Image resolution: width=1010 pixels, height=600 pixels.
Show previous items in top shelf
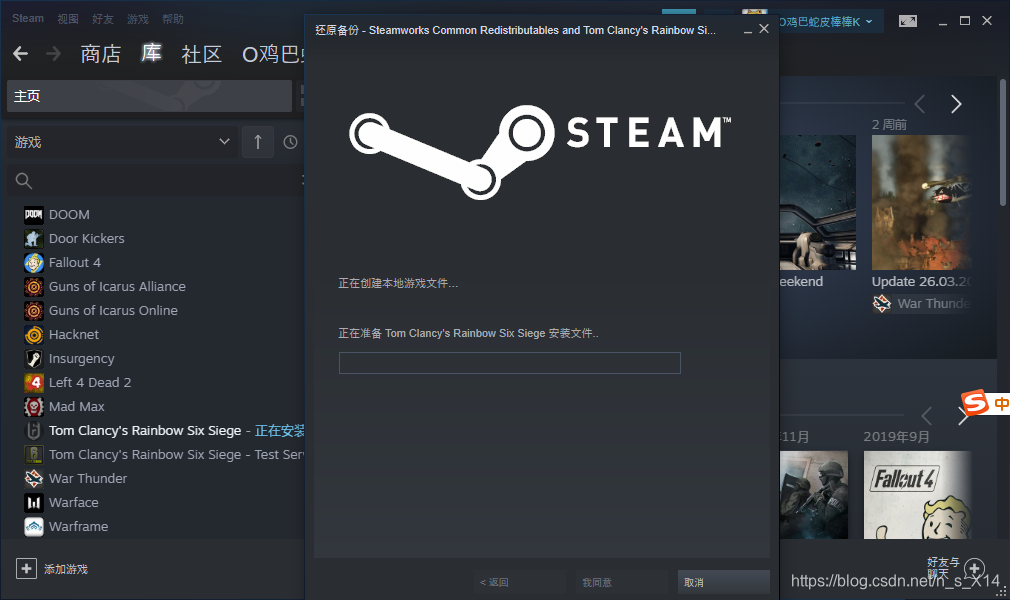point(920,104)
